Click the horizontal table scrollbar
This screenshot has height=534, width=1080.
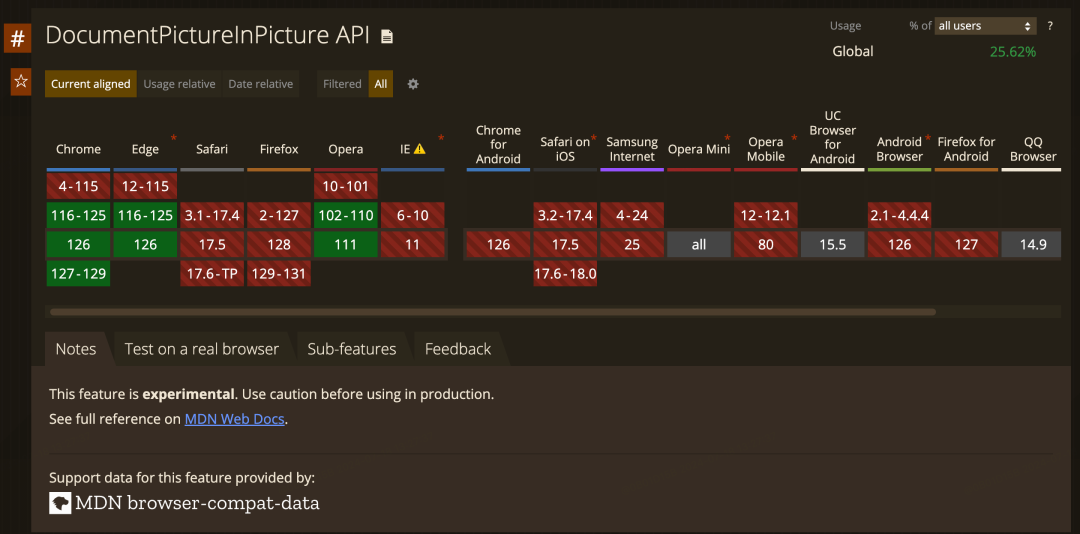tap(493, 312)
